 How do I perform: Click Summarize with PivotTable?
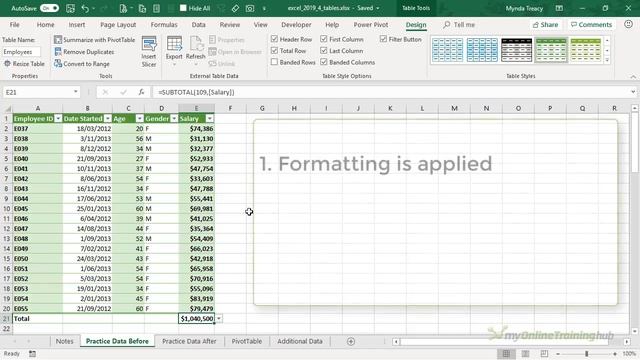(x=95, y=40)
